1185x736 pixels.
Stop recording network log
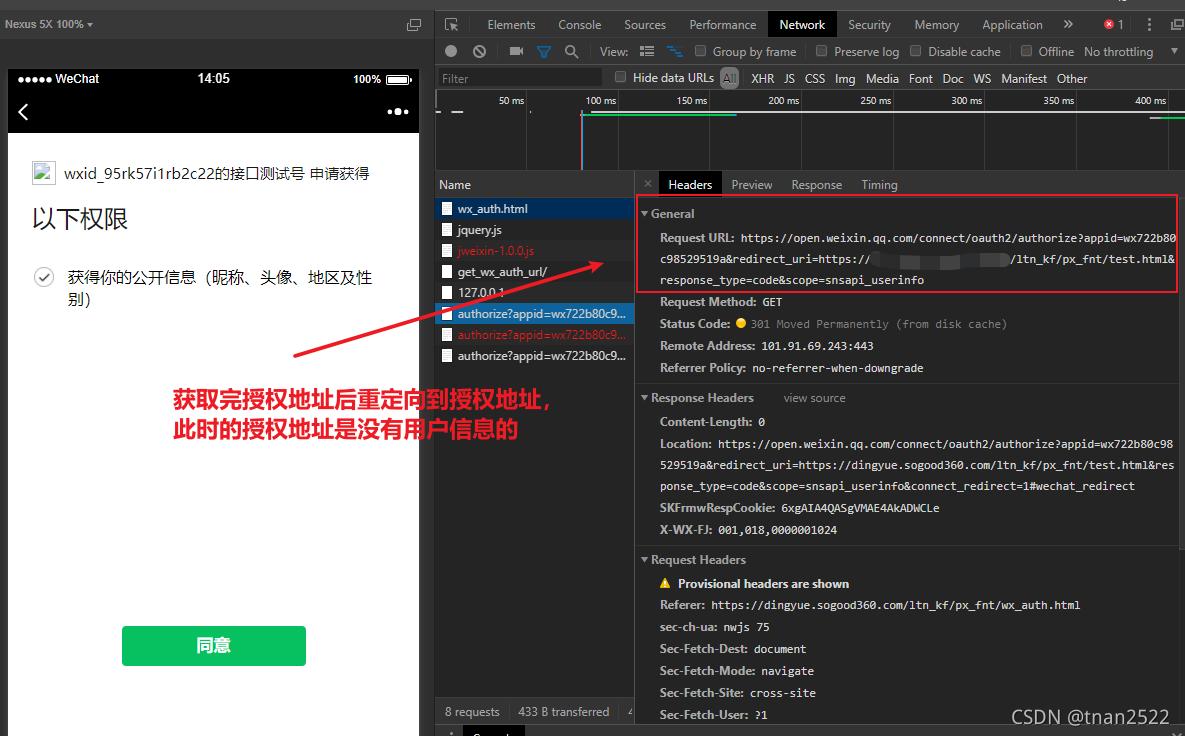pyautogui.click(x=451, y=51)
